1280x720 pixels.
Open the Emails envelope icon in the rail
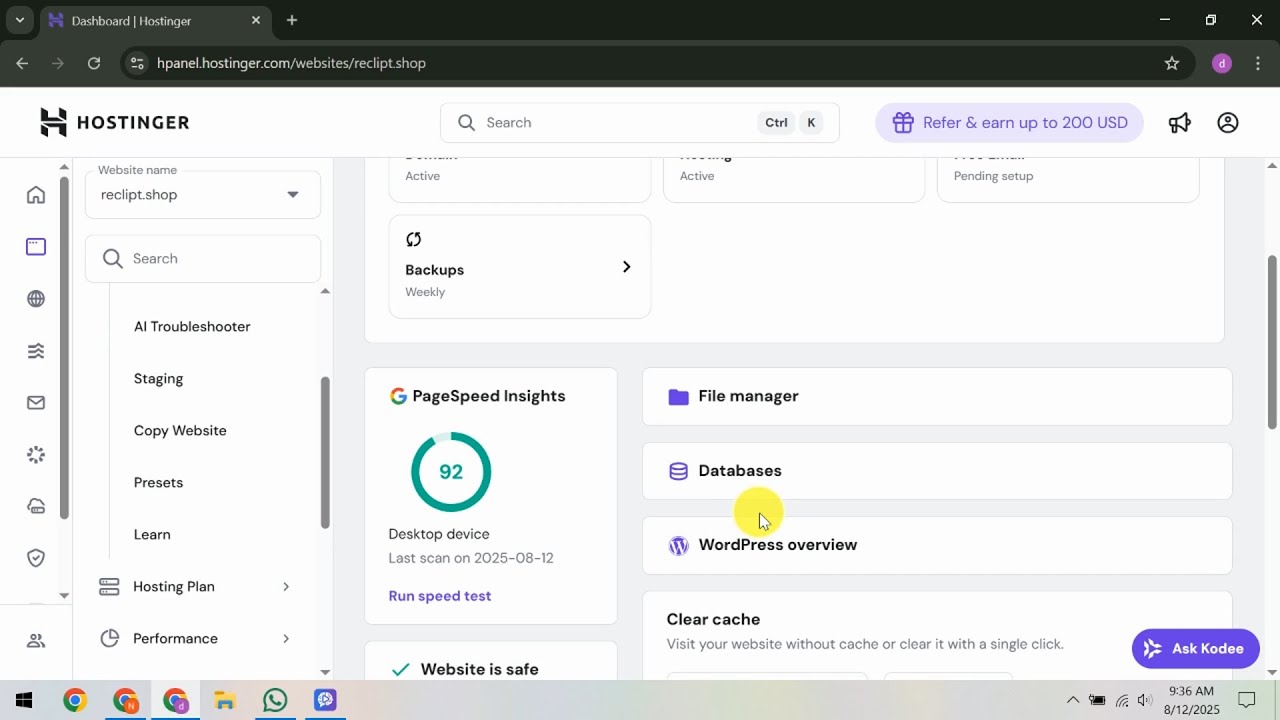[36, 403]
